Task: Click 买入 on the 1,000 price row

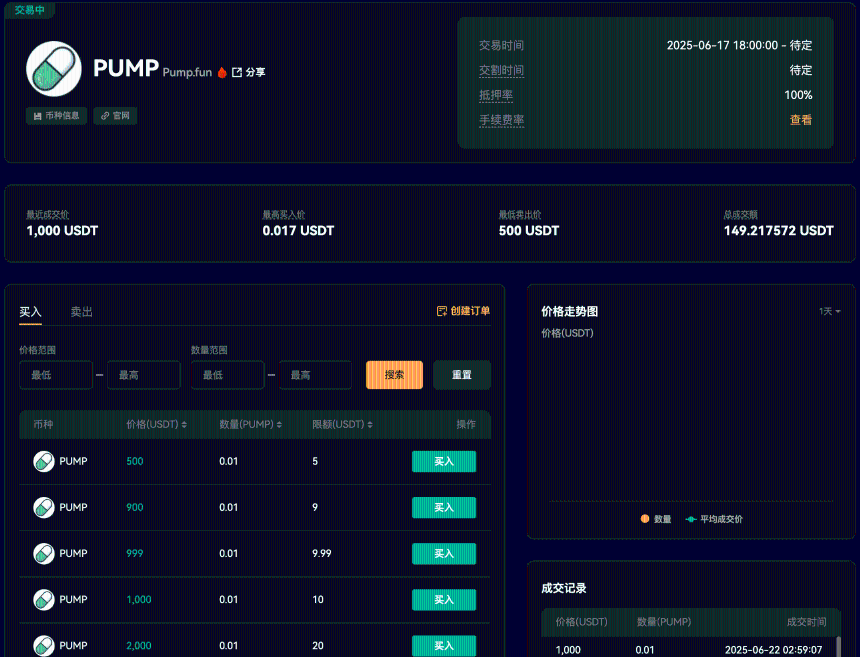Action: point(444,599)
